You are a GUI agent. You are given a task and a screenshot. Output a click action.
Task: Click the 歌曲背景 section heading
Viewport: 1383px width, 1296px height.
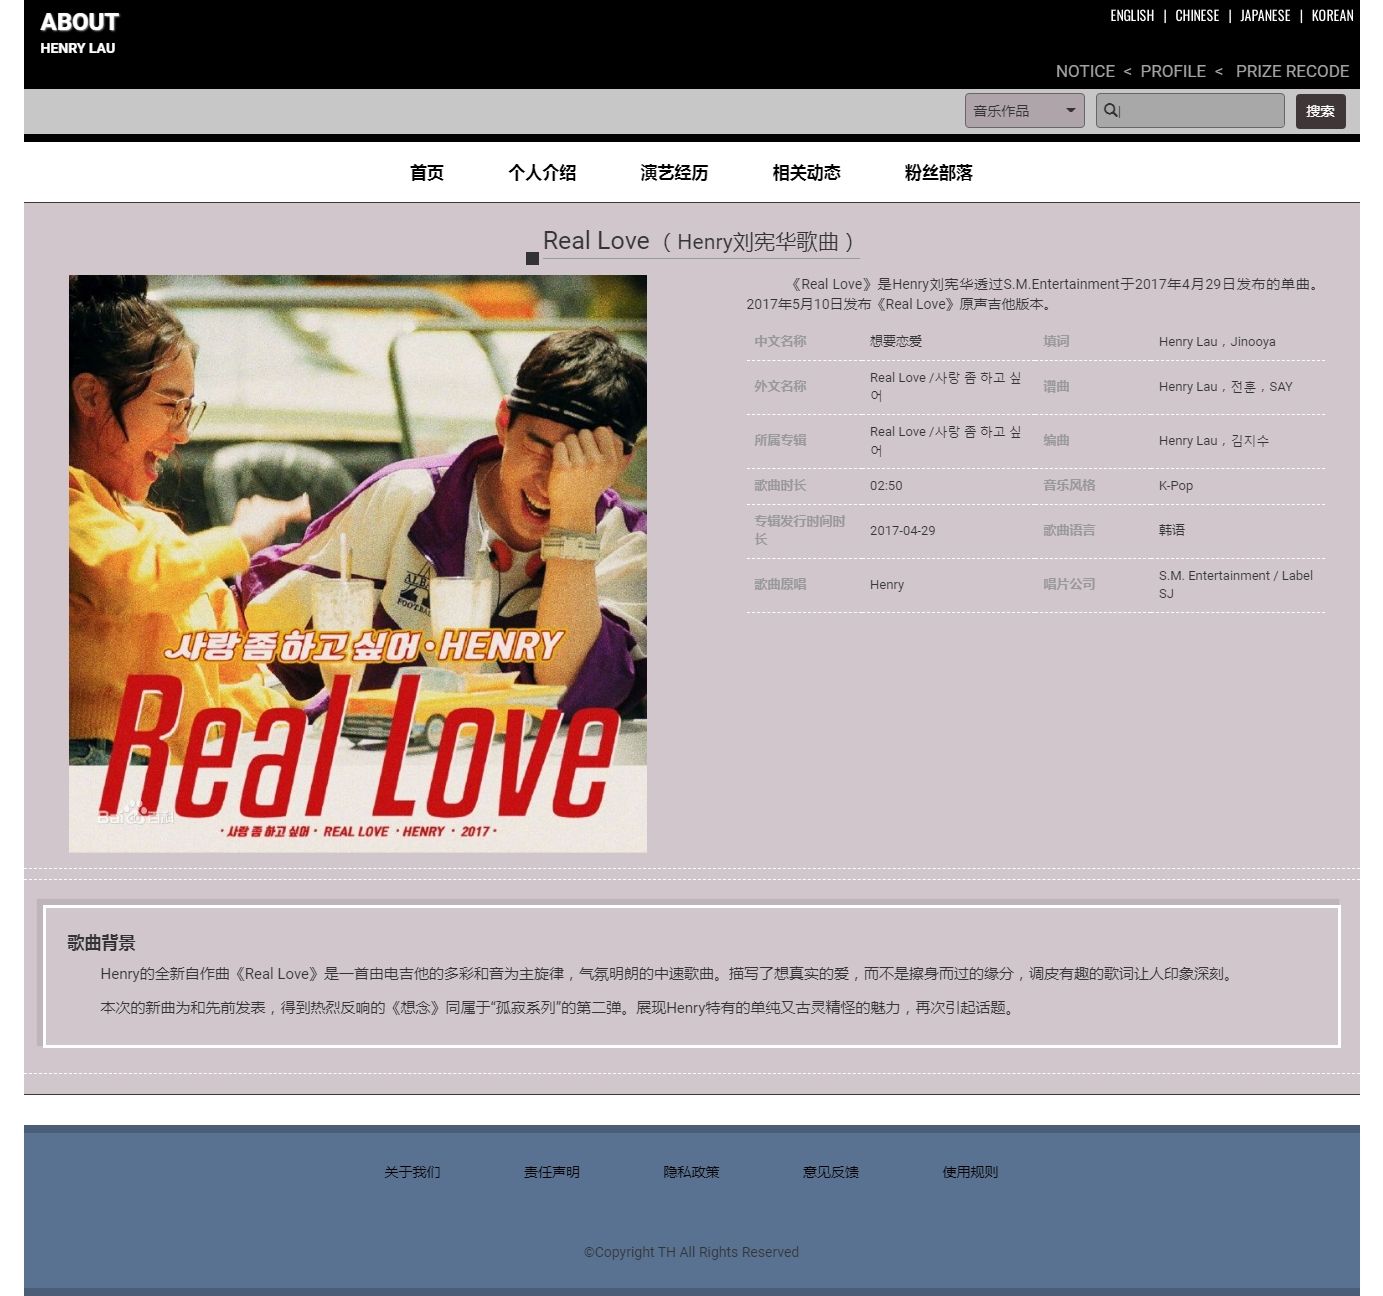pos(101,942)
